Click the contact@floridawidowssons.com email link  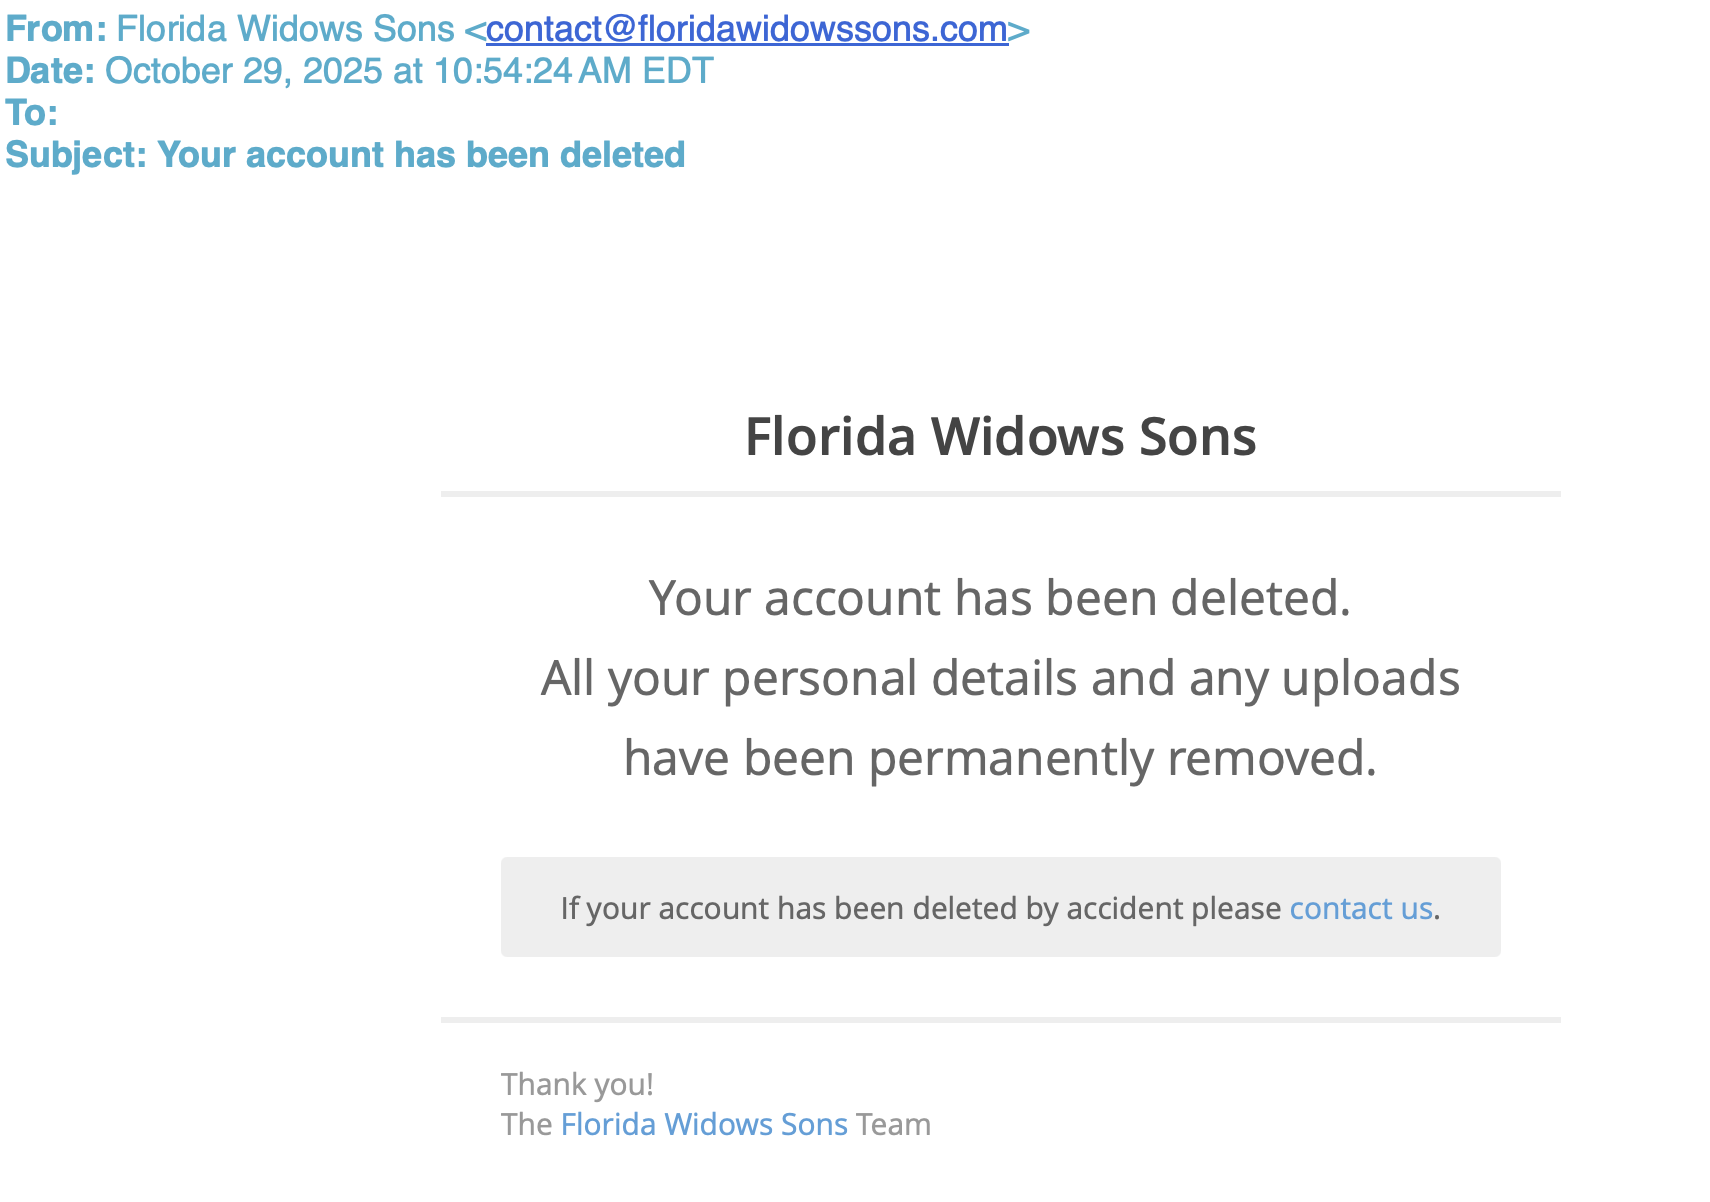click(x=747, y=29)
